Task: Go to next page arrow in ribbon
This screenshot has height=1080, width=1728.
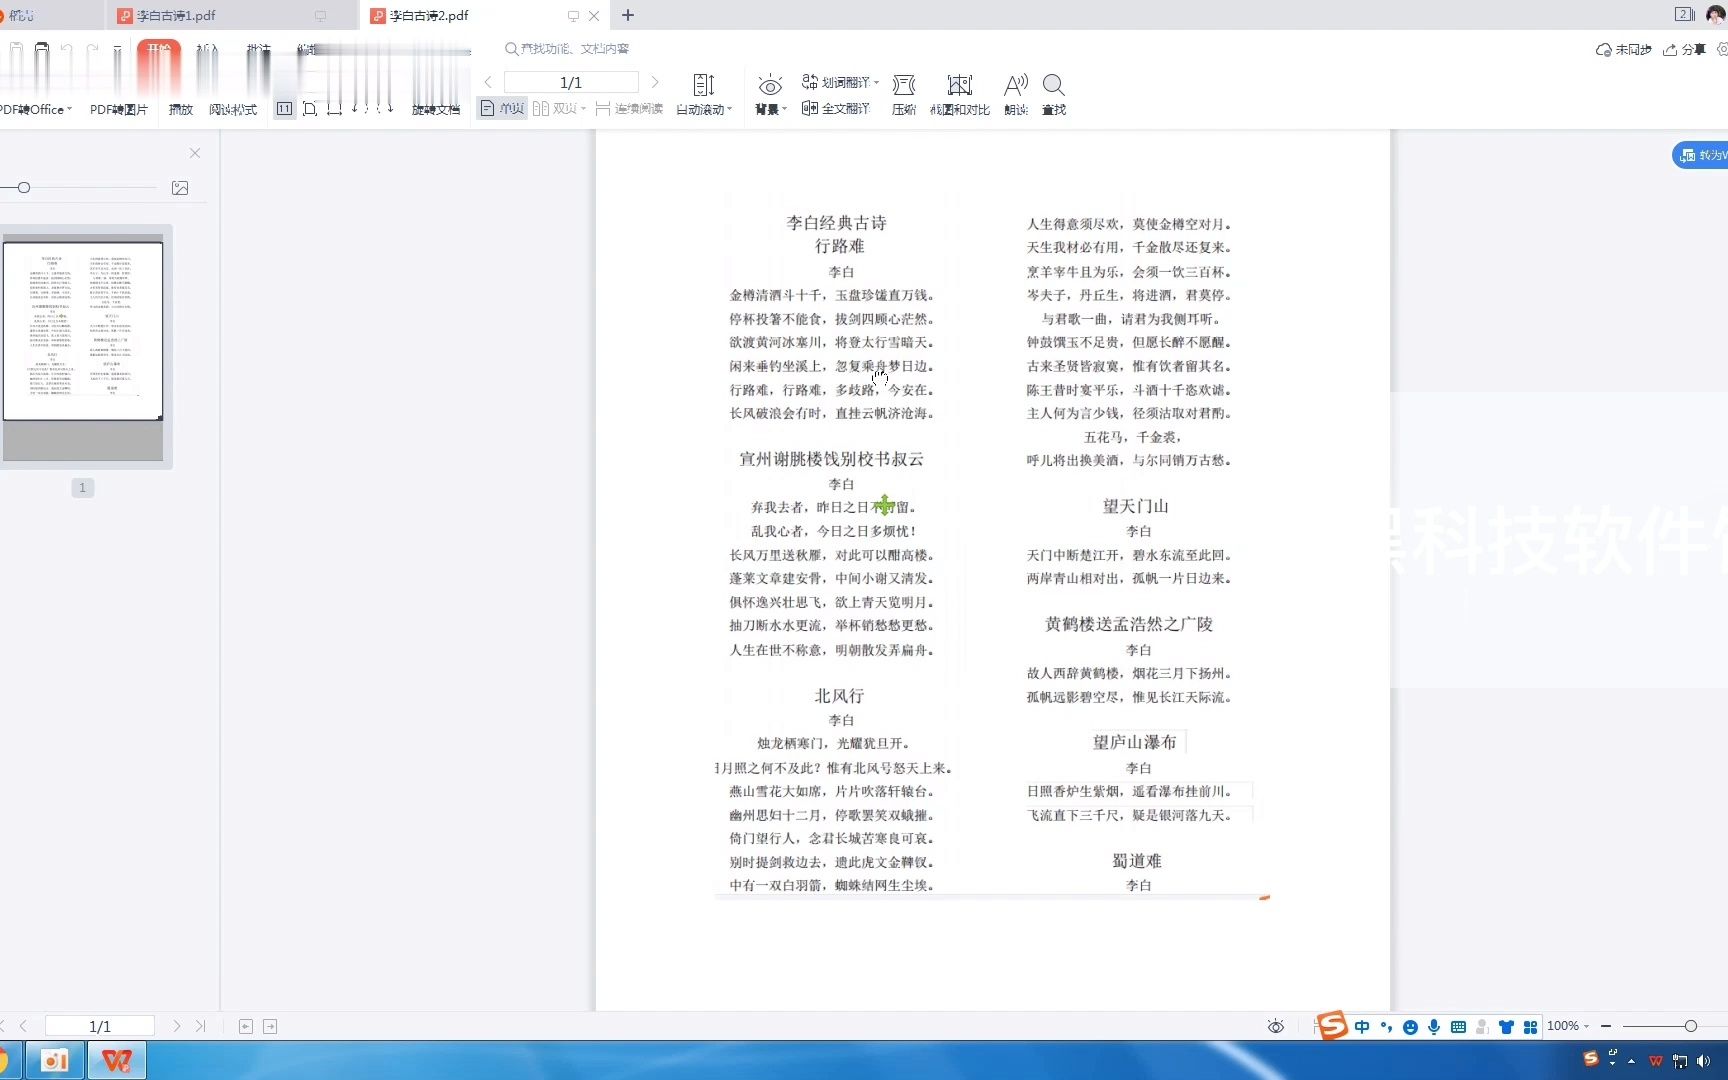Action: pos(655,82)
